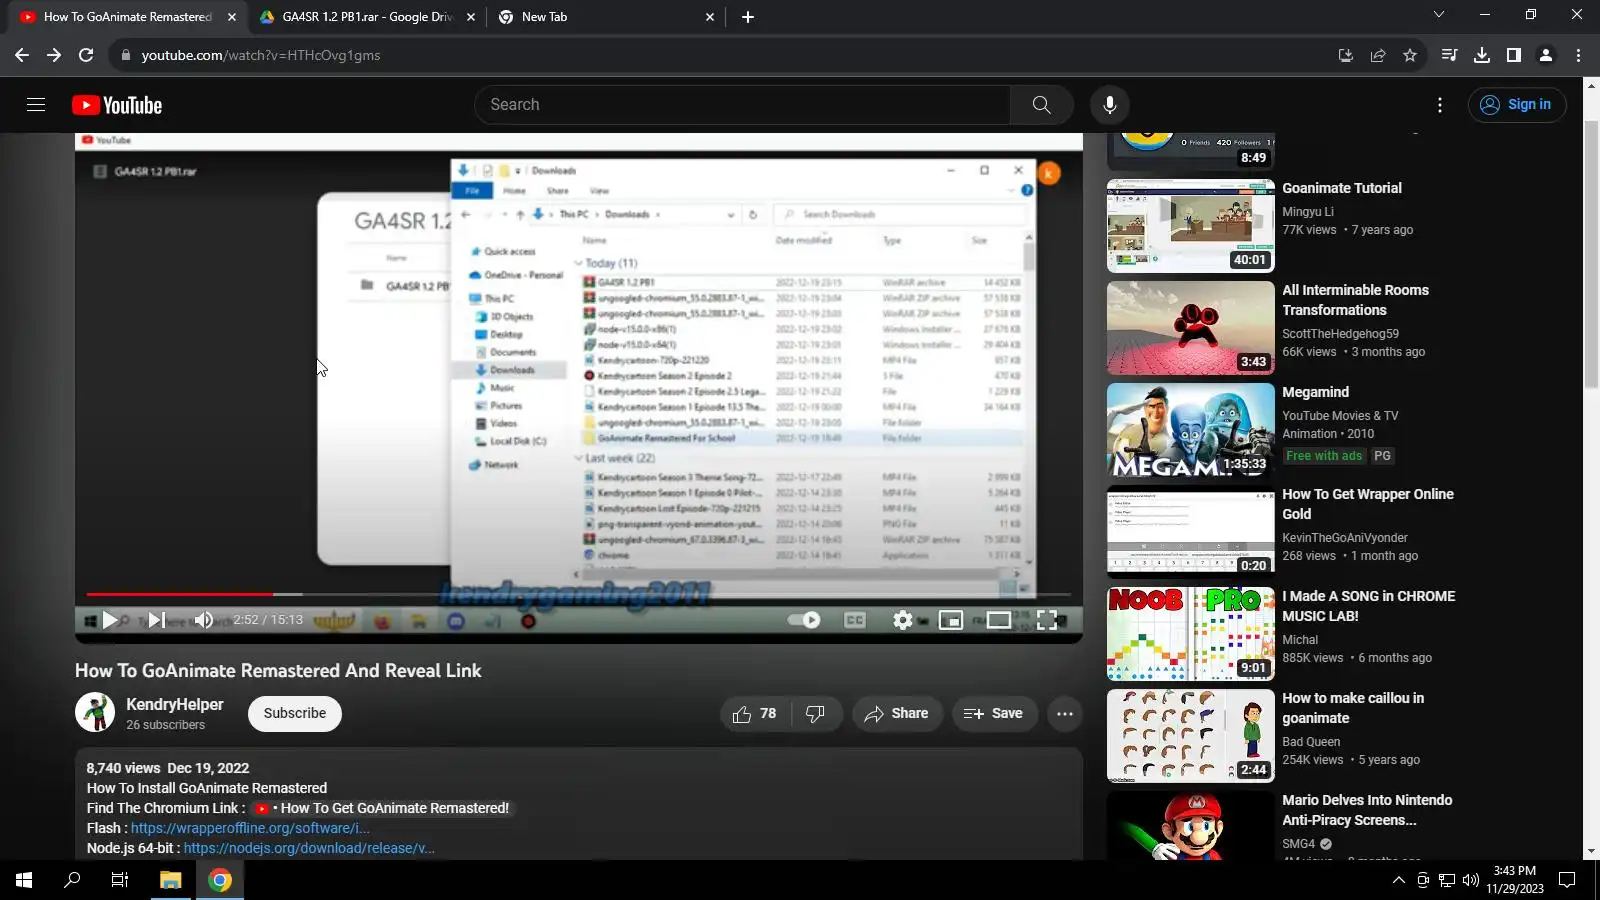The image size is (1600, 900).
Task: Enter full screen mode
Action: 1047,620
